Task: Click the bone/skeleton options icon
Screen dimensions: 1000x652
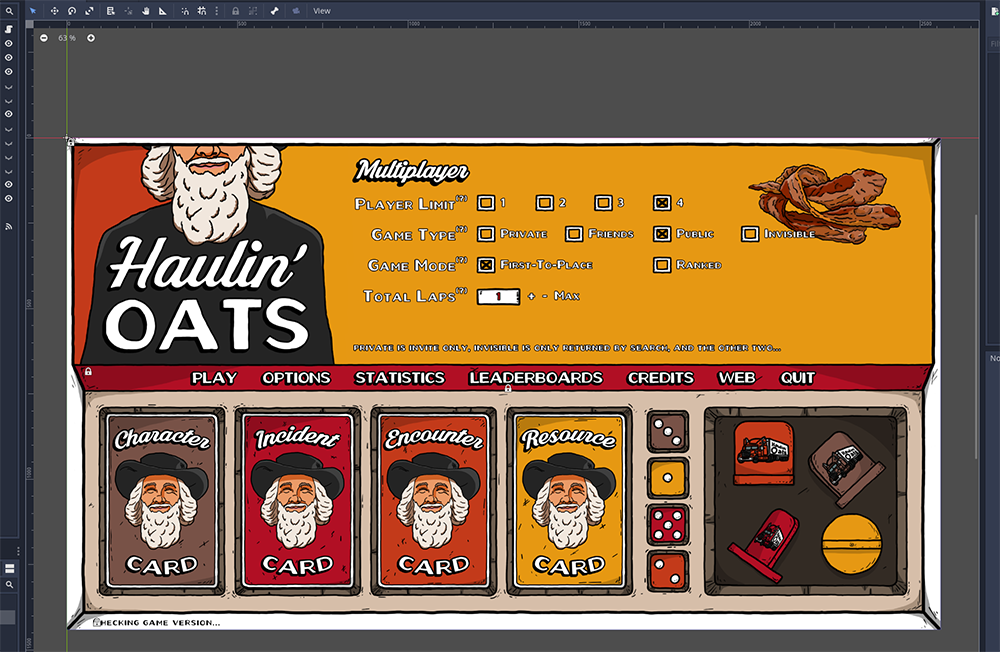Action: pos(274,11)
